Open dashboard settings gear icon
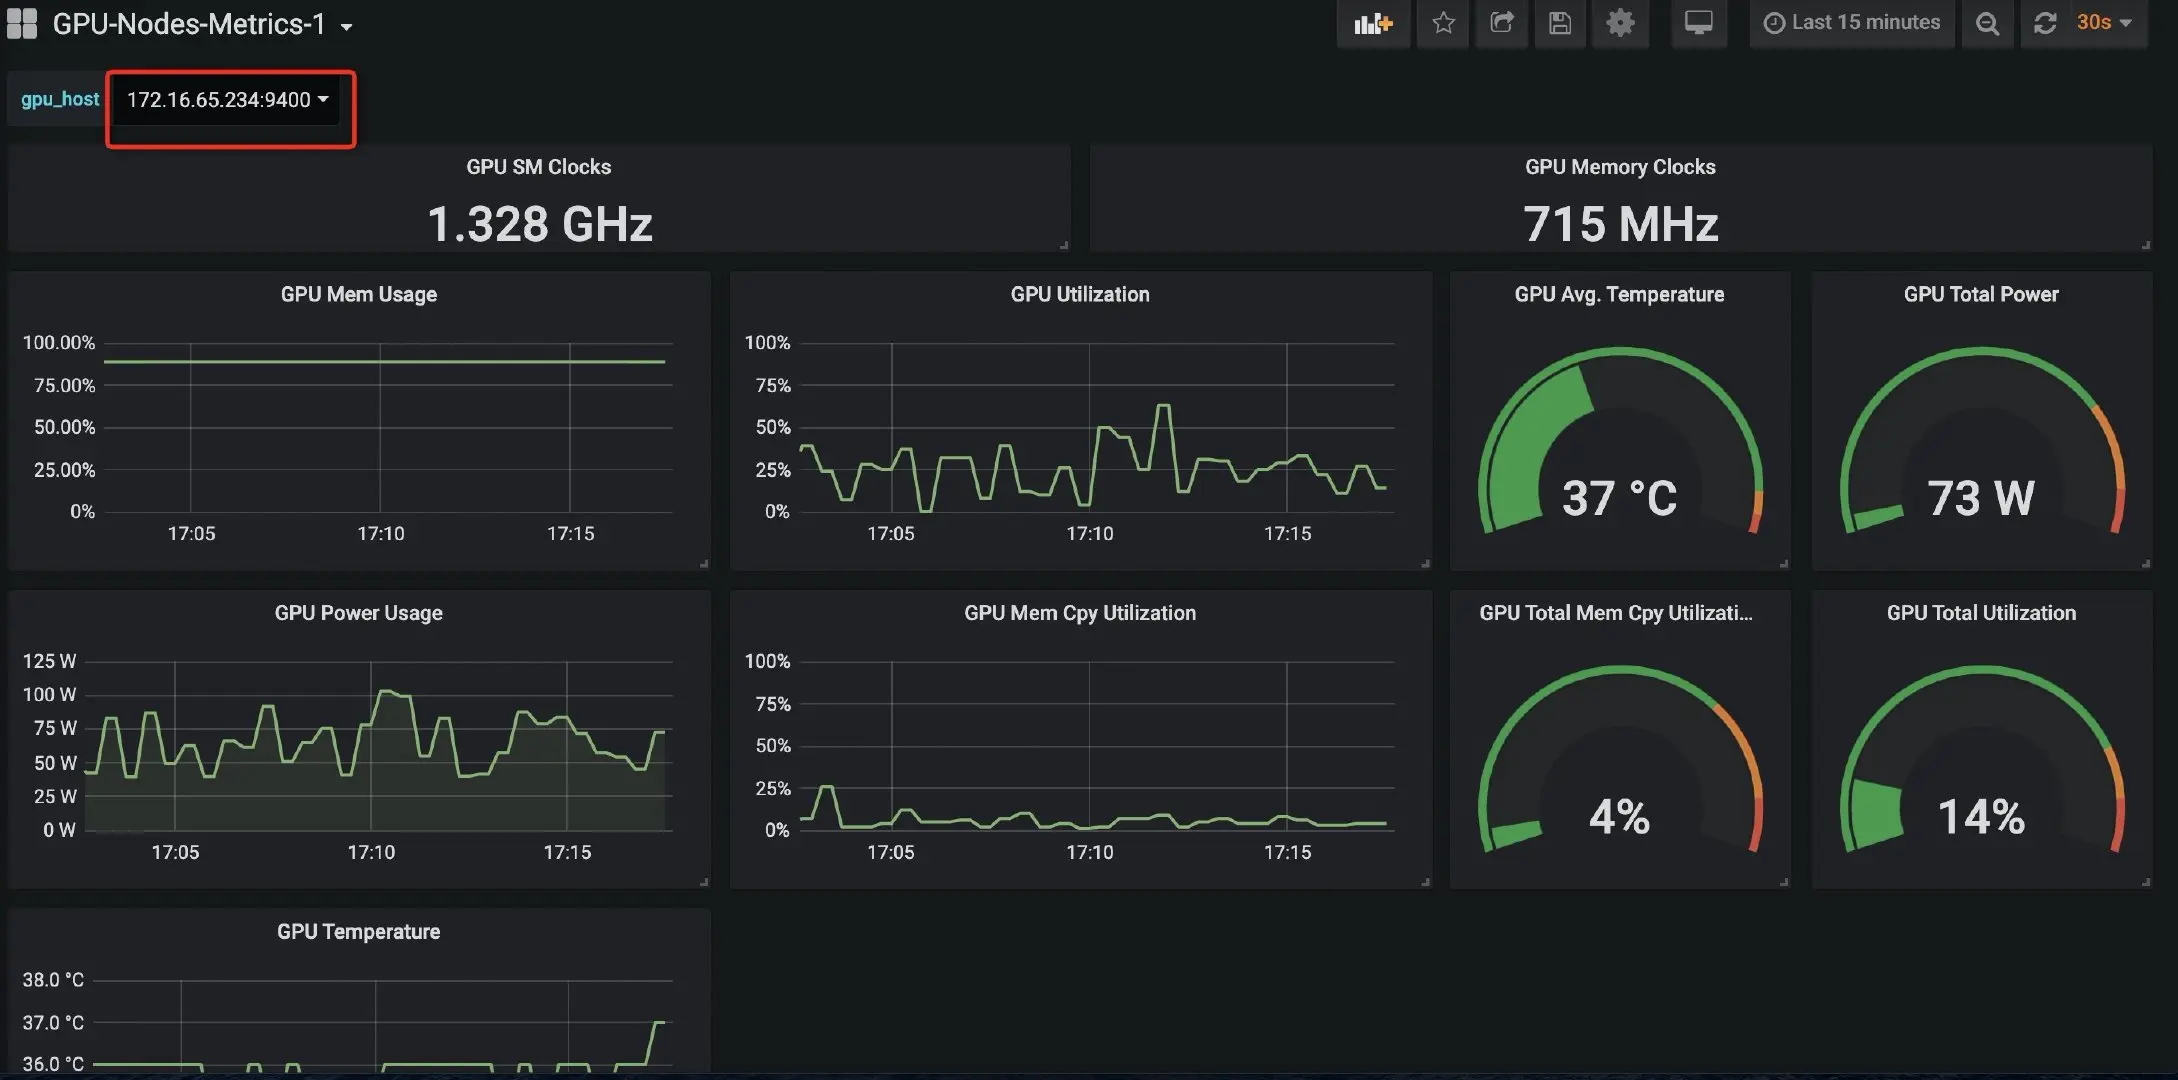The height and width of the screenshot is (1080, 2178). pyautogui.click(x=1620, y=24)
